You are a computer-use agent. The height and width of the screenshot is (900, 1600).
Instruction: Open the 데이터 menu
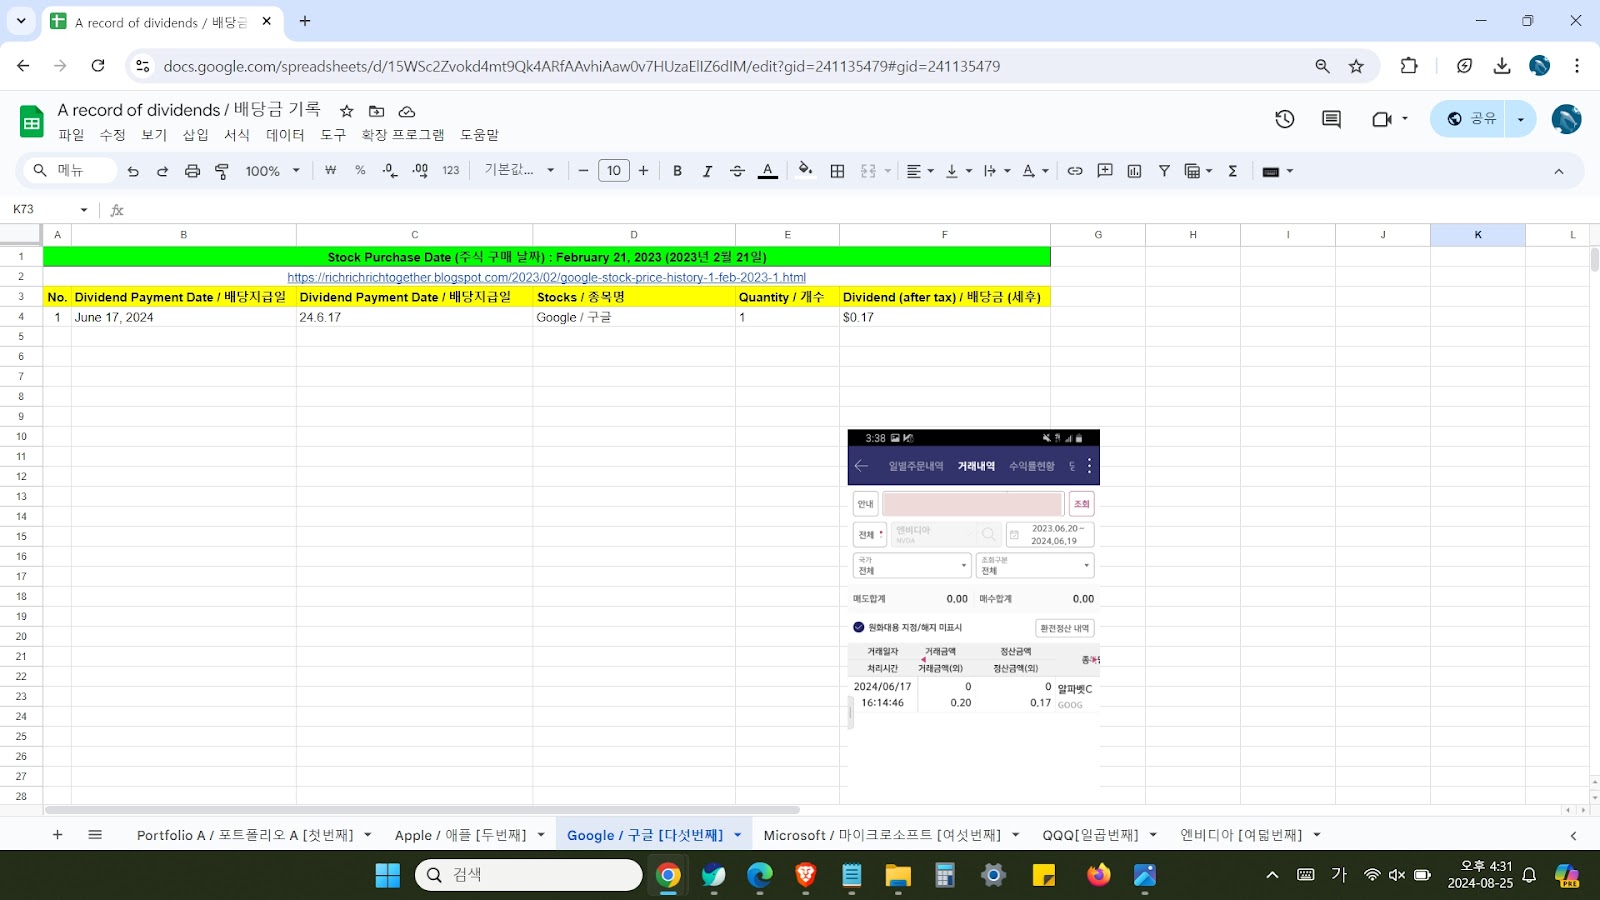point(285,135)
